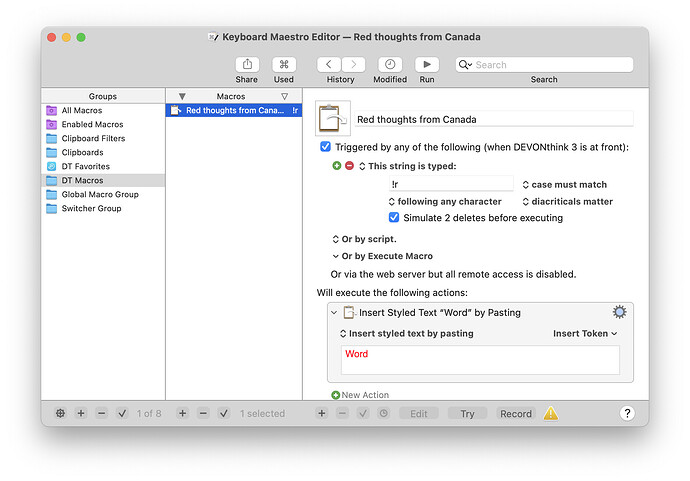Viewport: 690px width, 481px height.
Task: Go forward in History
Action: pyautogui.click(x=353, y=65)
